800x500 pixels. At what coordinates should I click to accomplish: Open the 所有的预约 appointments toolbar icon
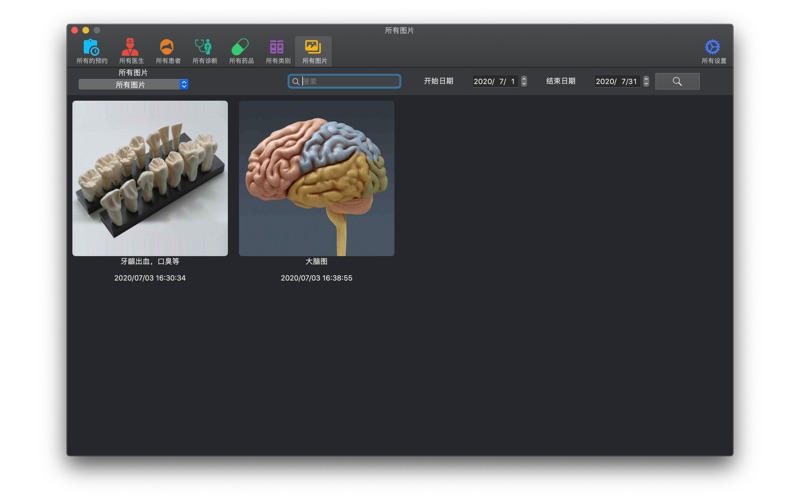click(91, 50)
